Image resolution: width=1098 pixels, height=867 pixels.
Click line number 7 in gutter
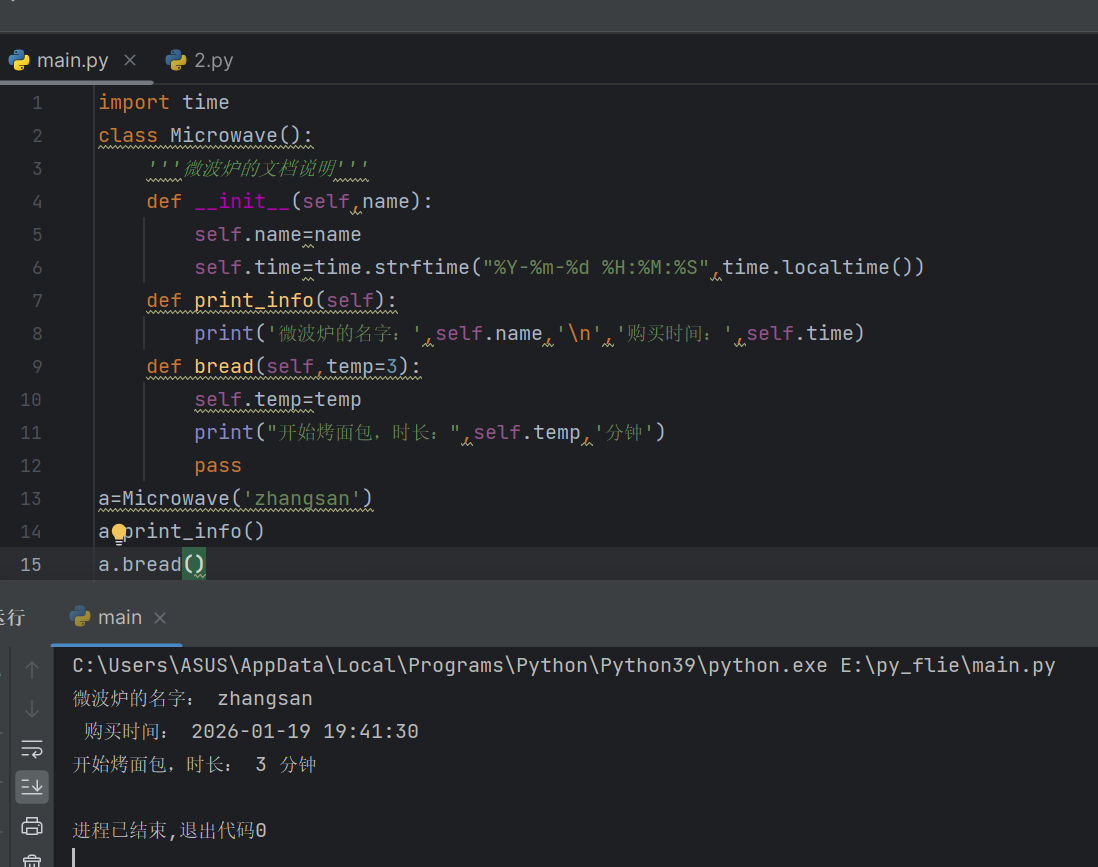click(x=37, y=300)
